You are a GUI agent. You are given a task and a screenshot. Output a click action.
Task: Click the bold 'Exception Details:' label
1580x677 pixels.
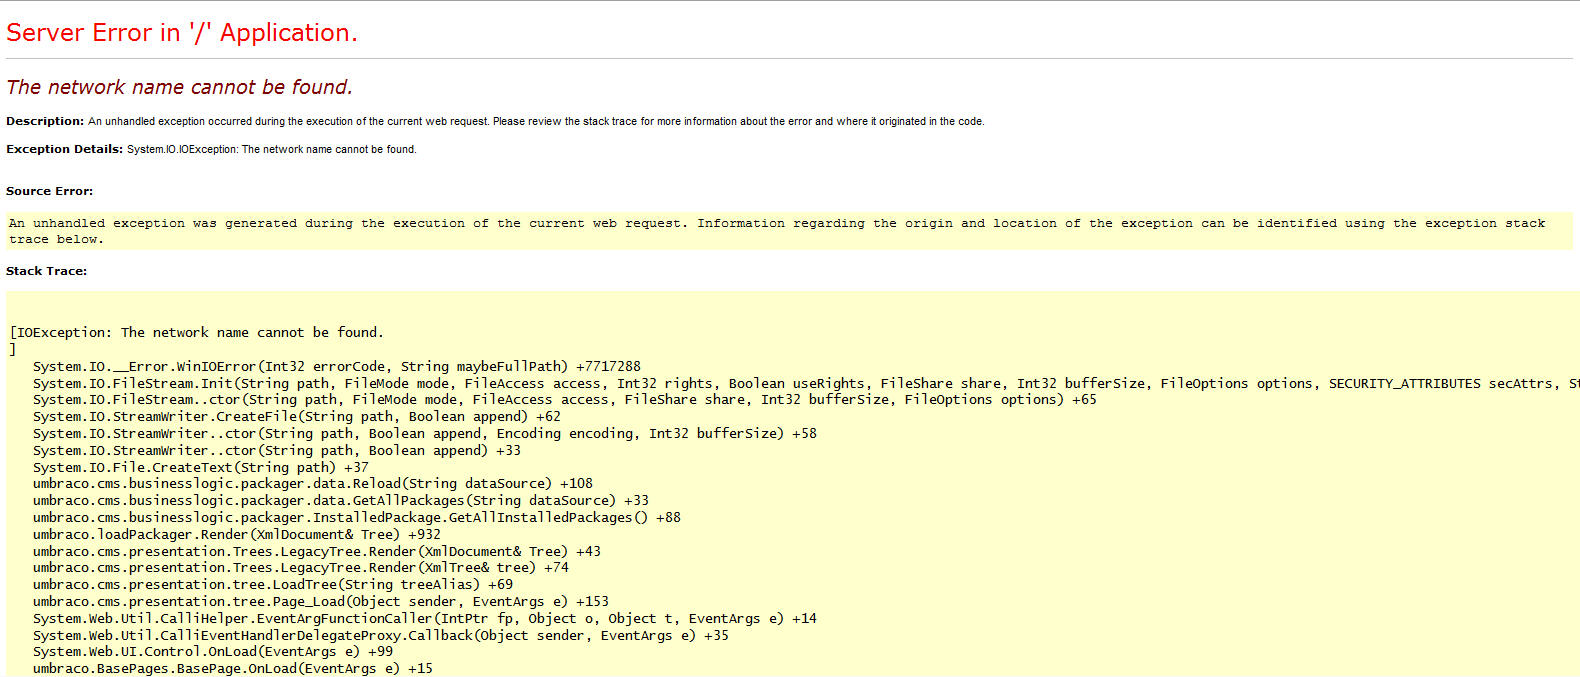[x=64, y=149]
